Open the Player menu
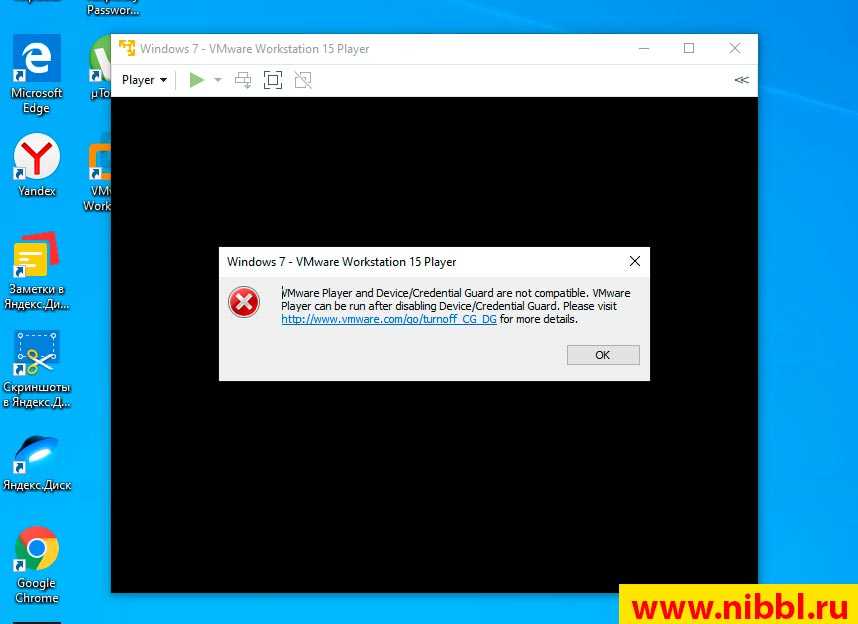This screenshot has height=624, width=858. 144,80
